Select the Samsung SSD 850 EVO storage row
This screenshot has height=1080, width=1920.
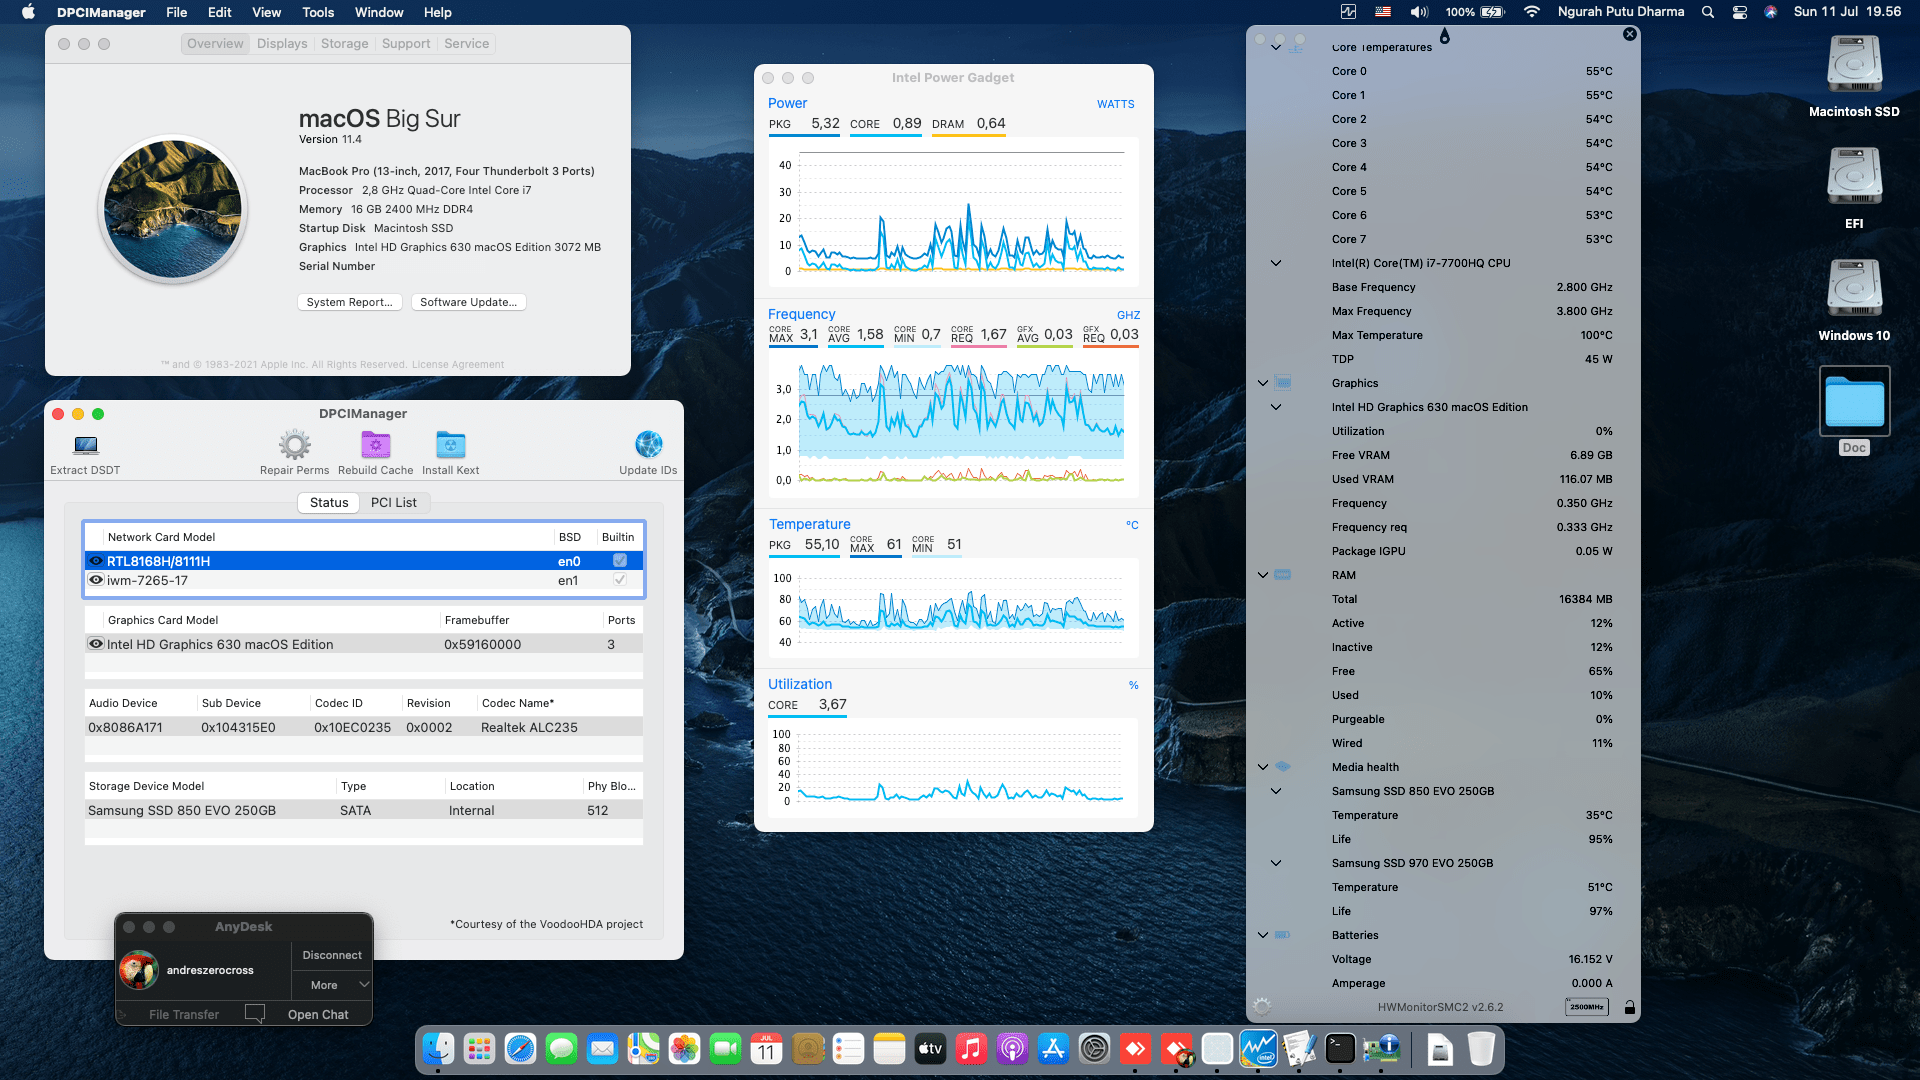point(364,810)
